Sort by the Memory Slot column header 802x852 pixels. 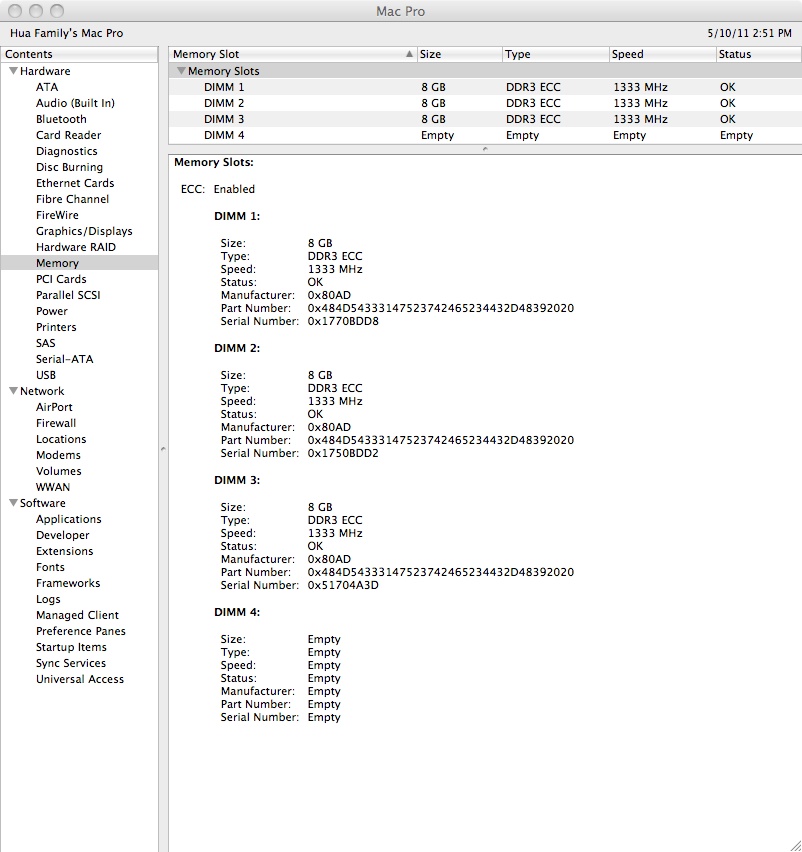click(292, 54)
